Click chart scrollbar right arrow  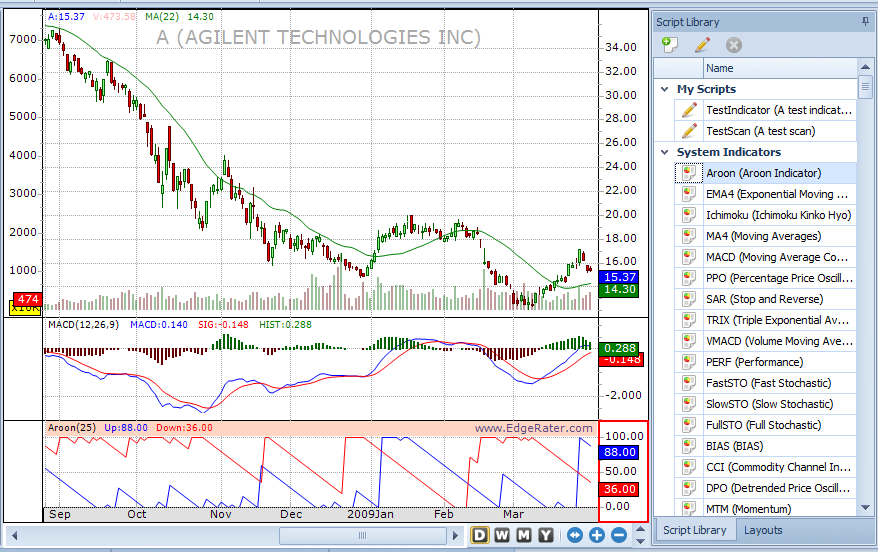(x=455, y=536)
